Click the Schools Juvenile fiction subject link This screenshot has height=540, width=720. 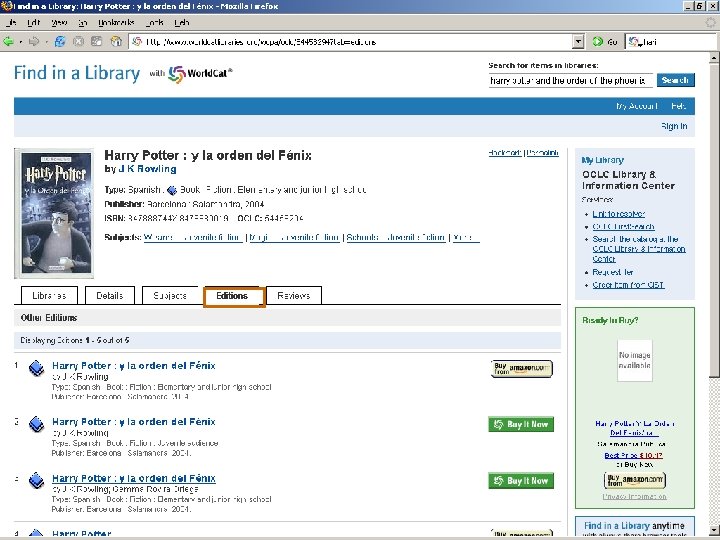coord(396,237)
